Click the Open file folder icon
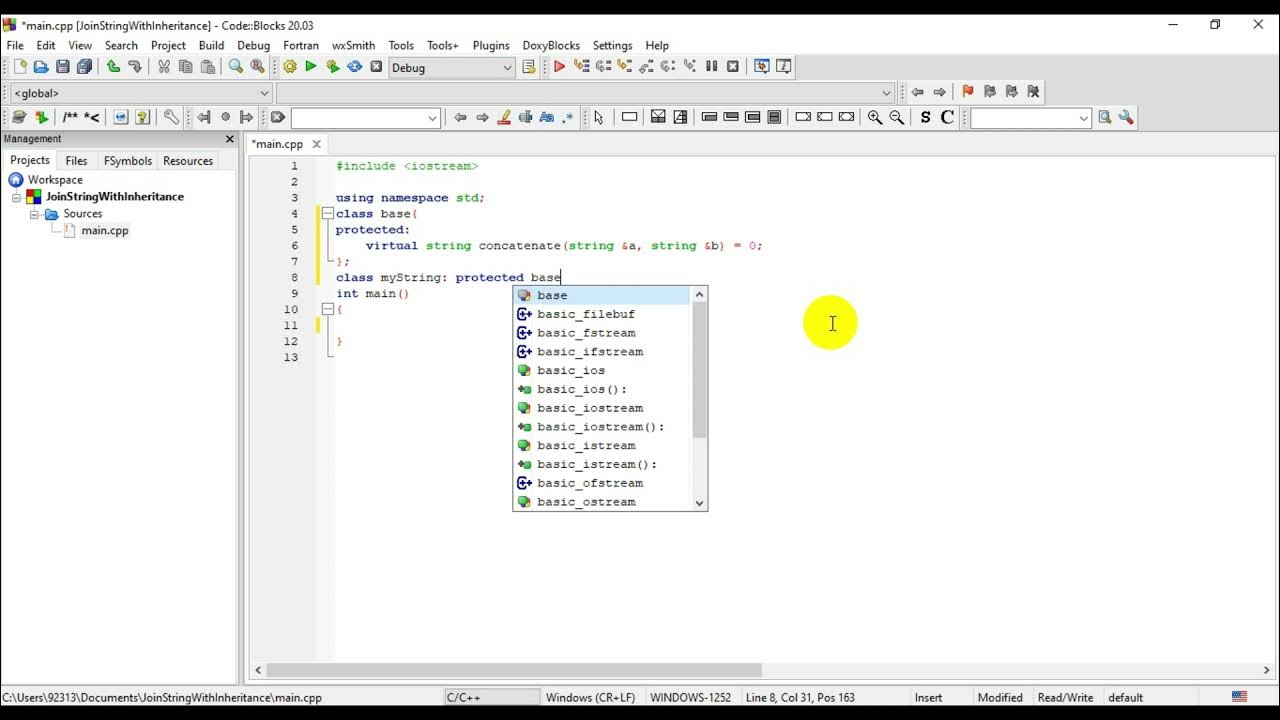The image size is (1280, 720). (41, 67)
